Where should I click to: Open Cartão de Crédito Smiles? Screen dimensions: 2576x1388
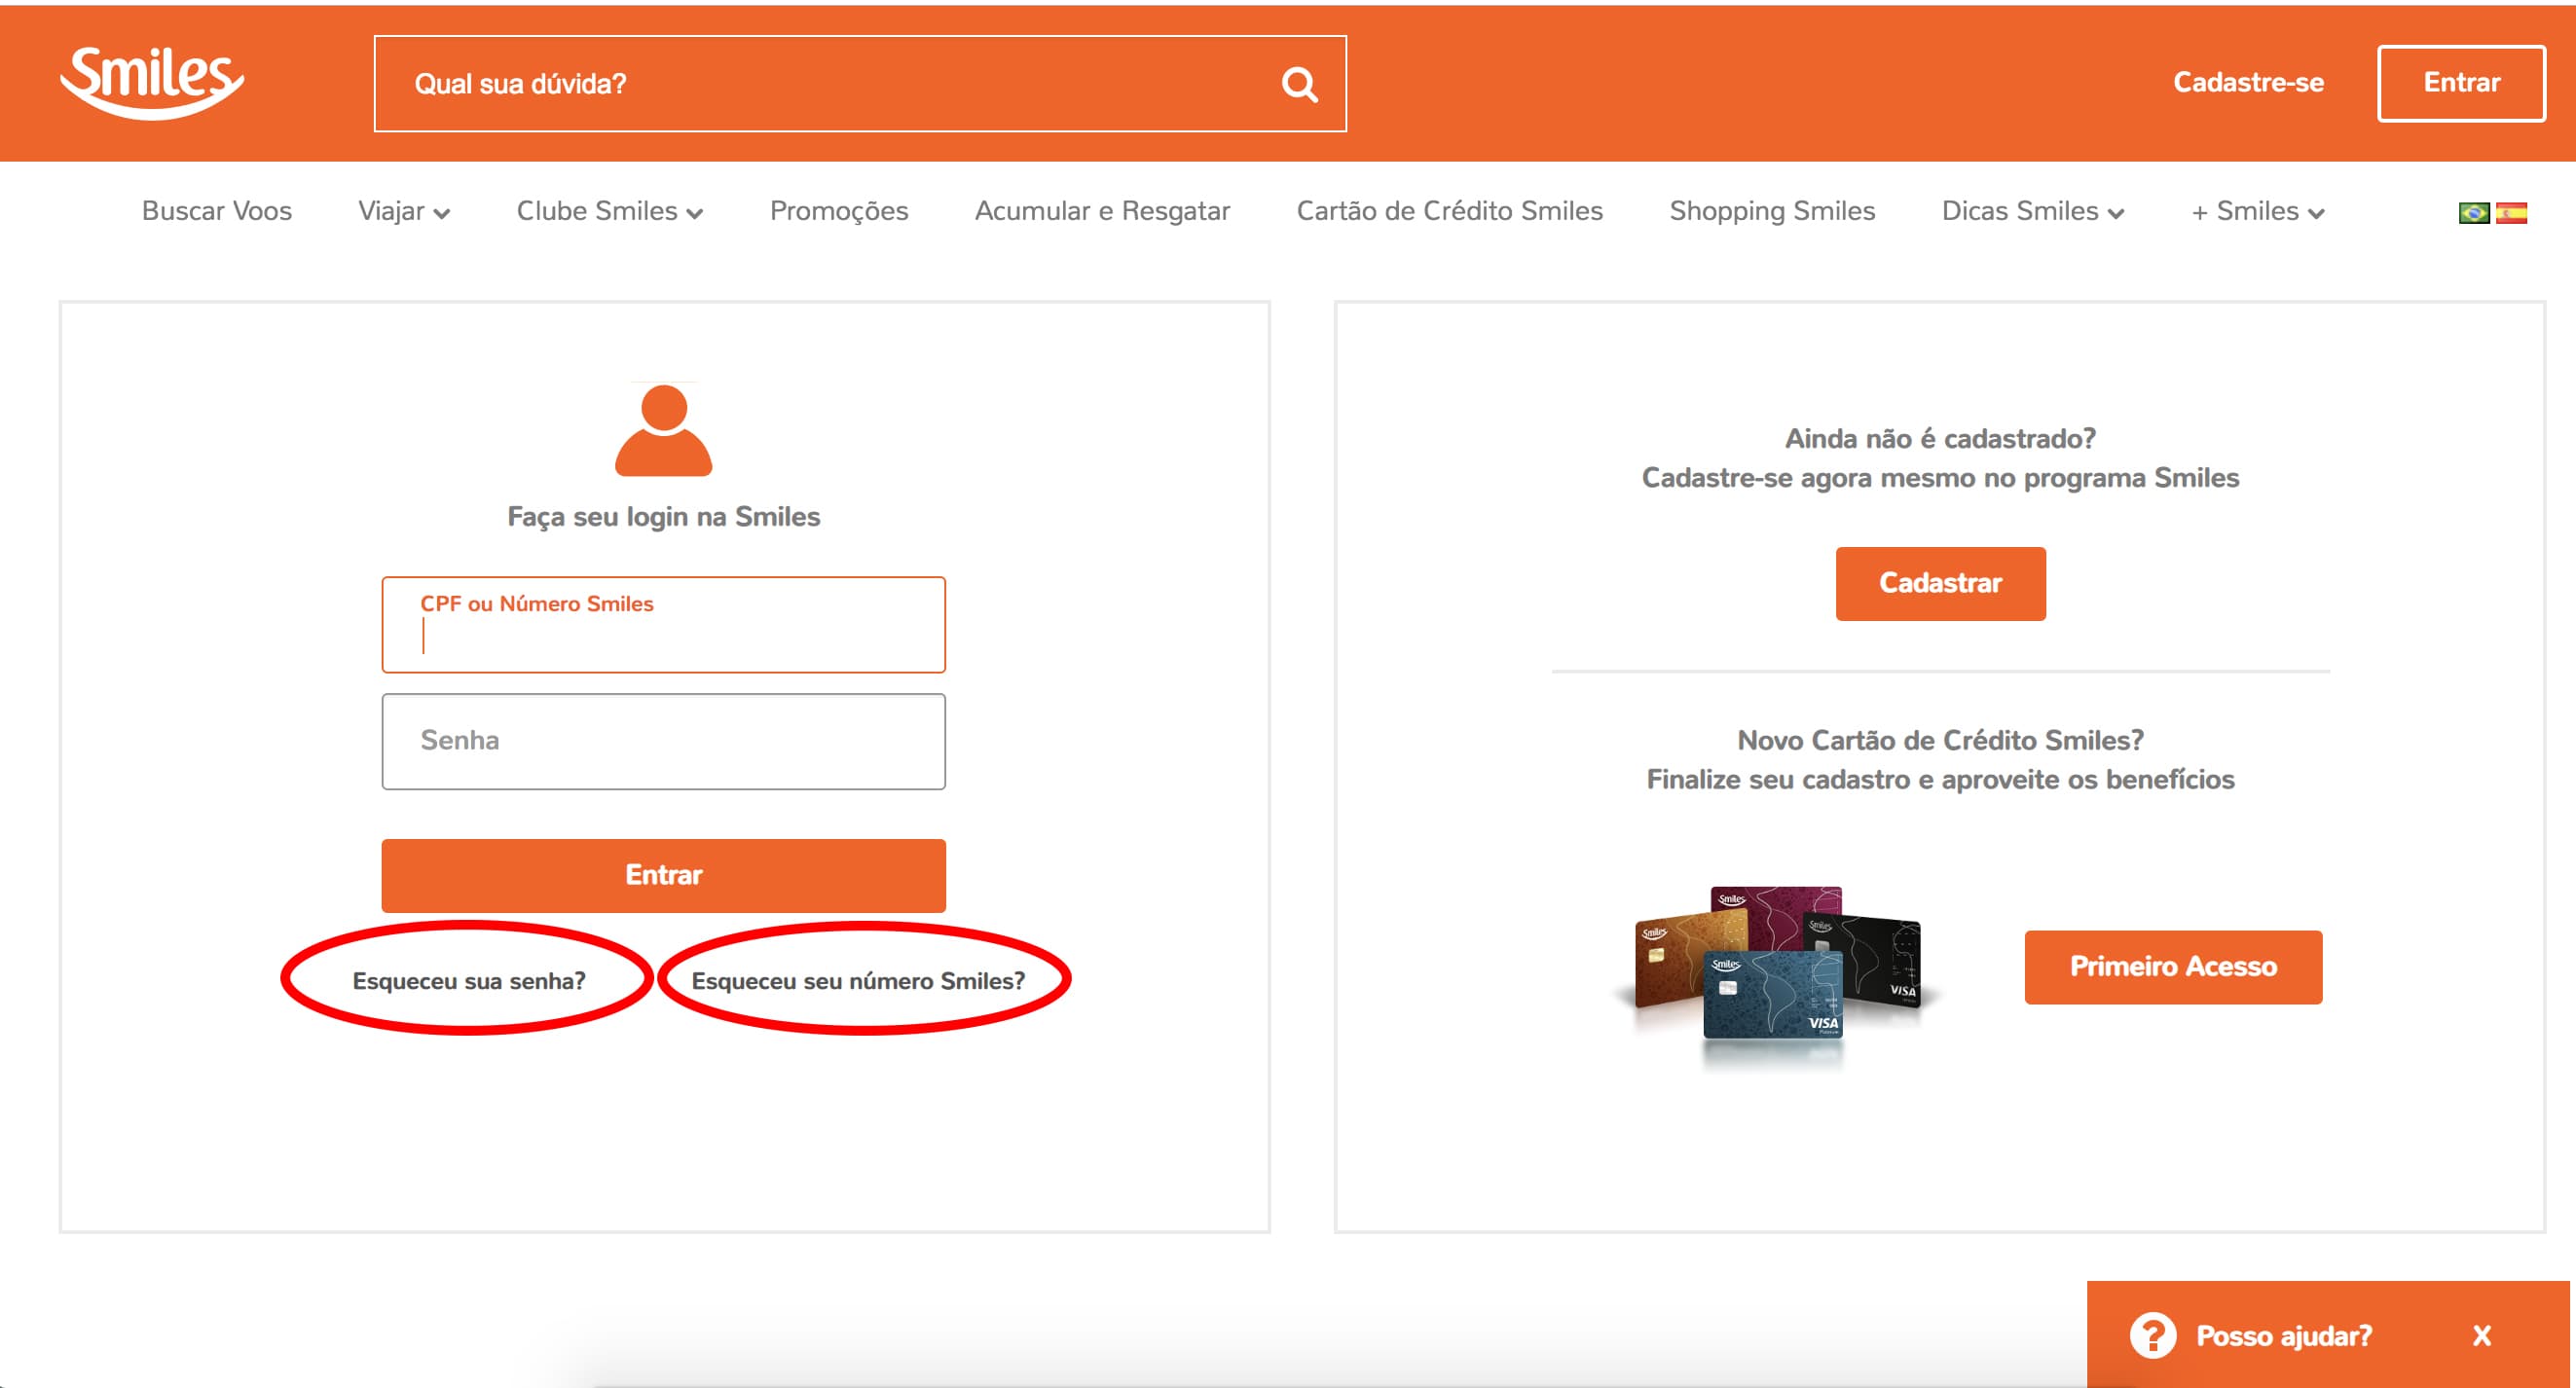tap(1449, 211)
